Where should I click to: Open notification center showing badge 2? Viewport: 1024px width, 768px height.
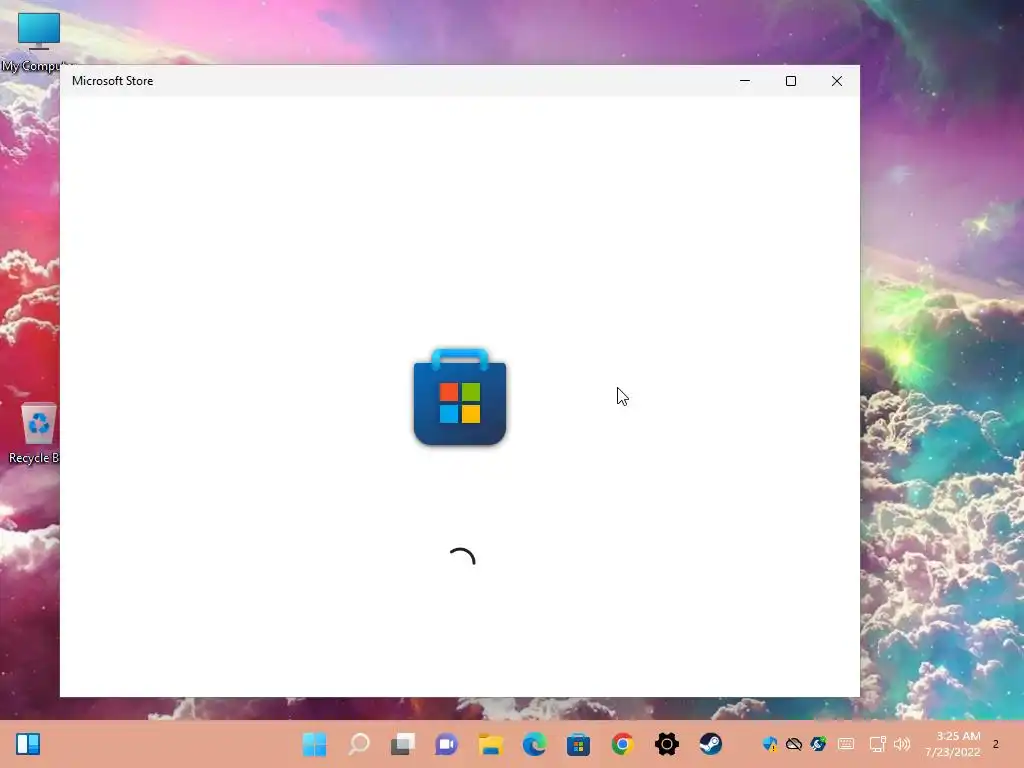[996, 744]
